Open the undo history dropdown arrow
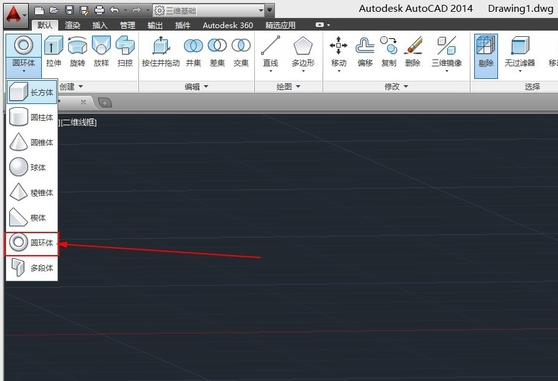Viewport: 558px width, 381px height. 125,11
